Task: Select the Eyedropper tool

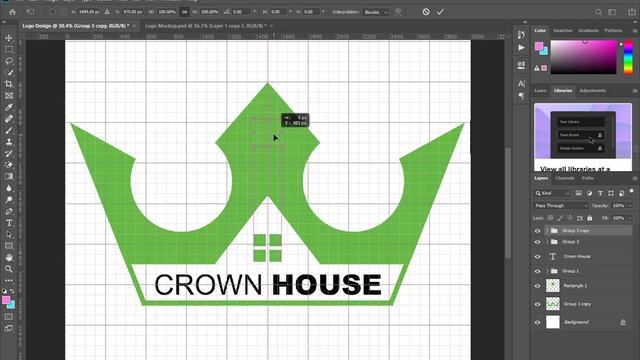Action: 9,107
